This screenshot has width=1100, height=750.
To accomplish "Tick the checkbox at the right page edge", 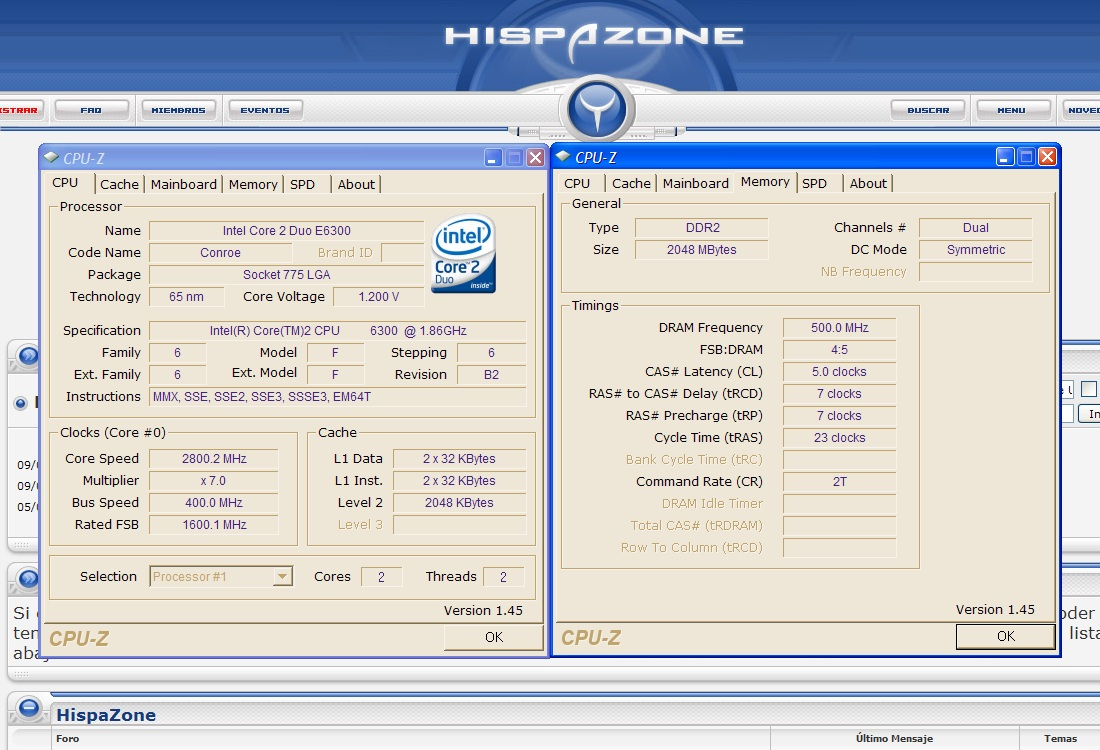I will 1089,389.
